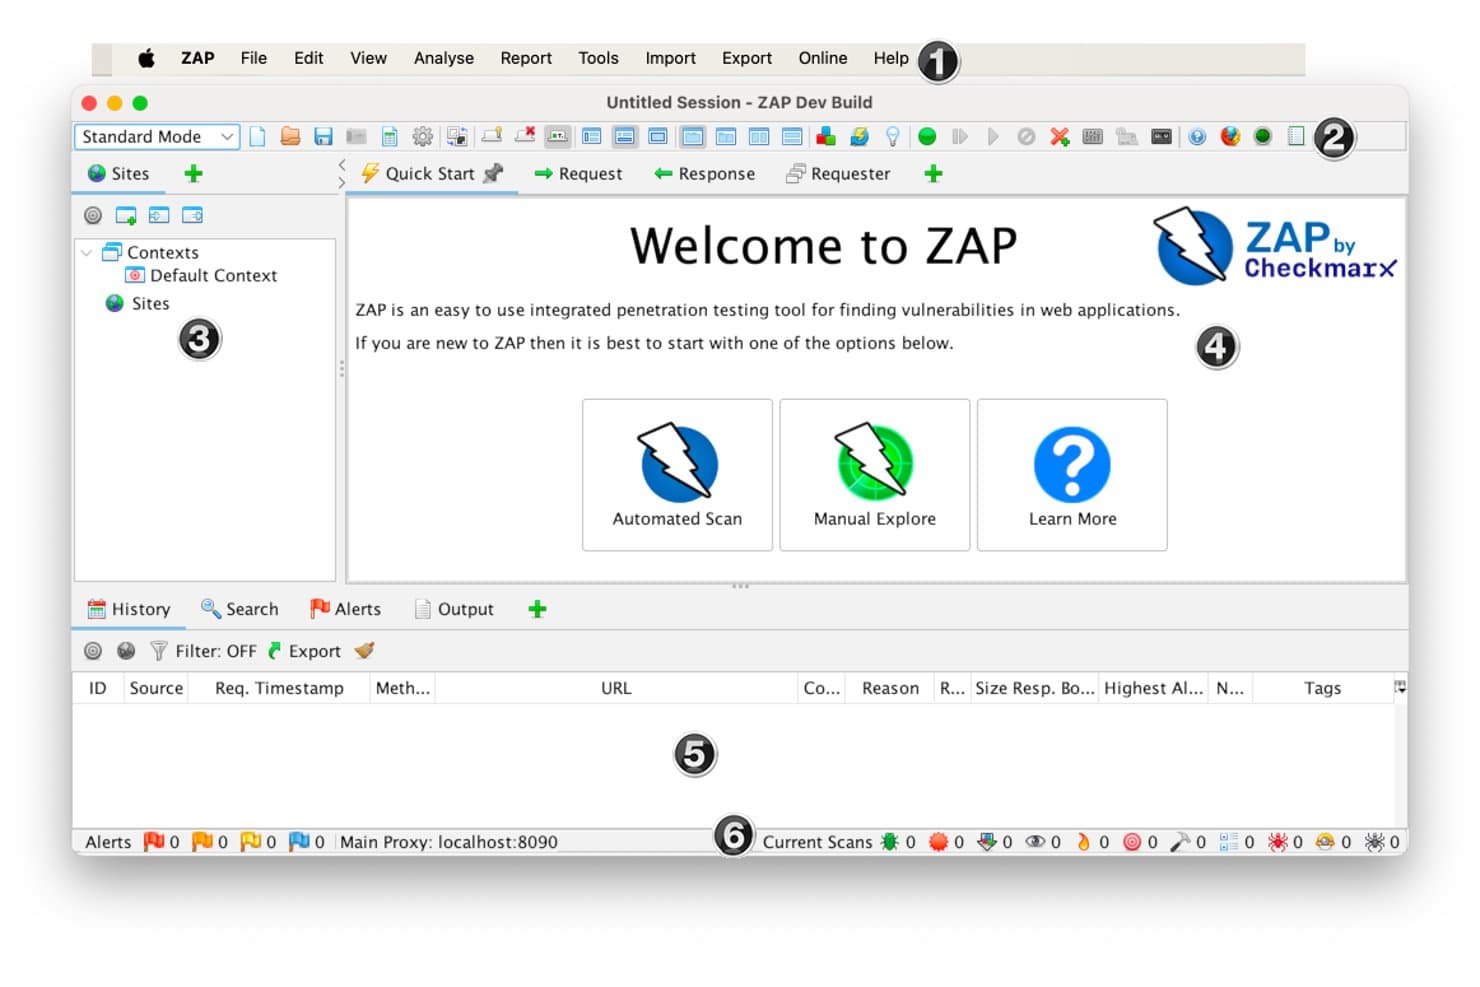The width and height of the screenshot is (1480, 987).
Task: Click the URL column header
Action: (616, 688)
